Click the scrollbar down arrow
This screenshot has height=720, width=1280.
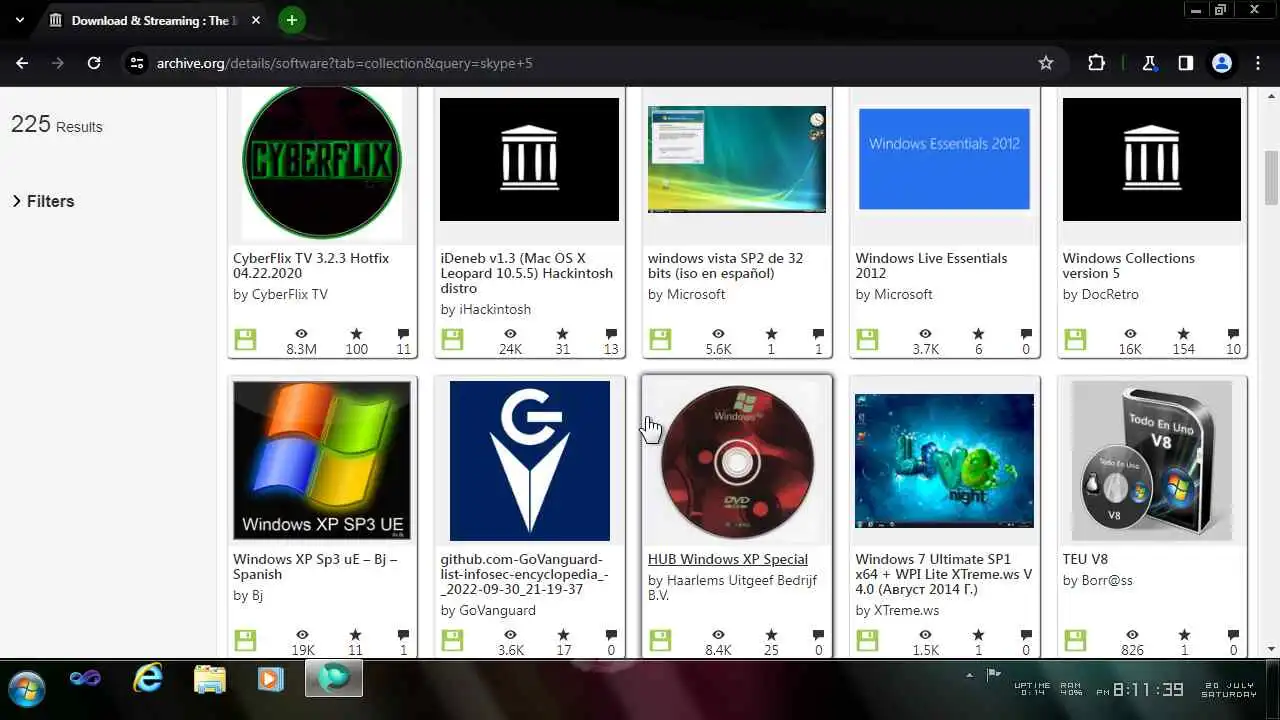pos(1271,649)
